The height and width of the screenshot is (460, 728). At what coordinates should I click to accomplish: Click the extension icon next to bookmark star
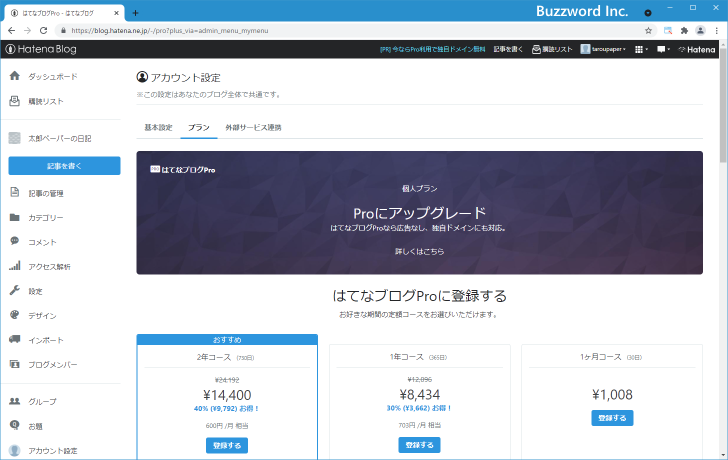(668, 31)
